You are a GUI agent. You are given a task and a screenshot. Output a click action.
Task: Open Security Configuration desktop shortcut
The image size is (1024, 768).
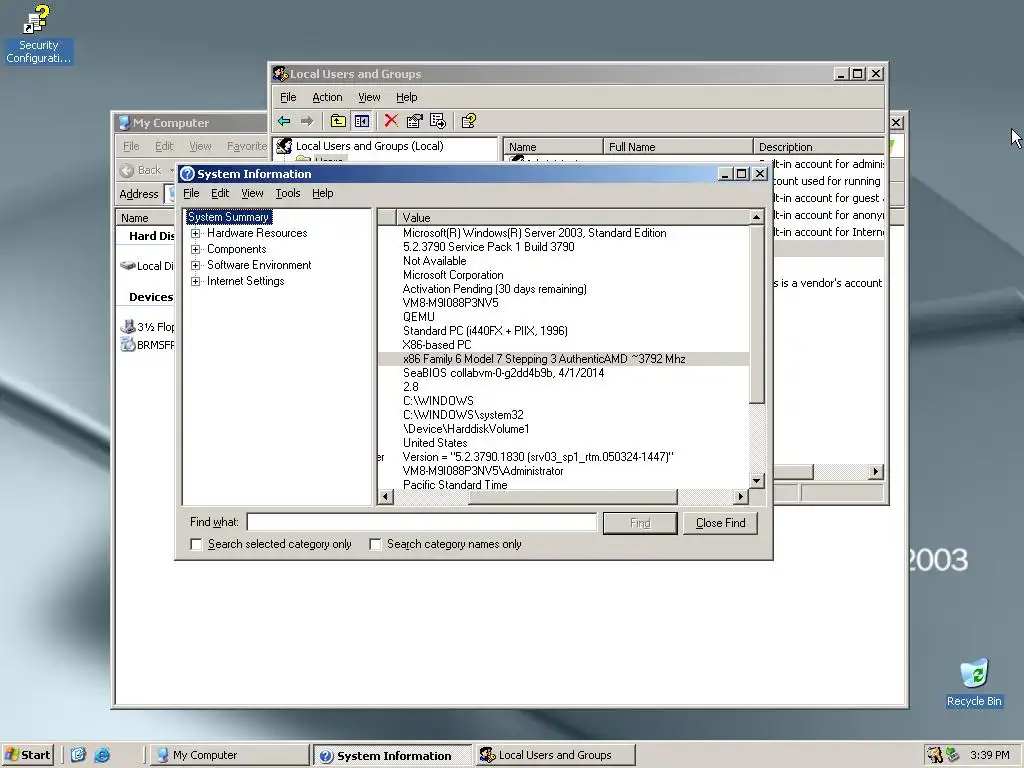[x=38, y=34]
